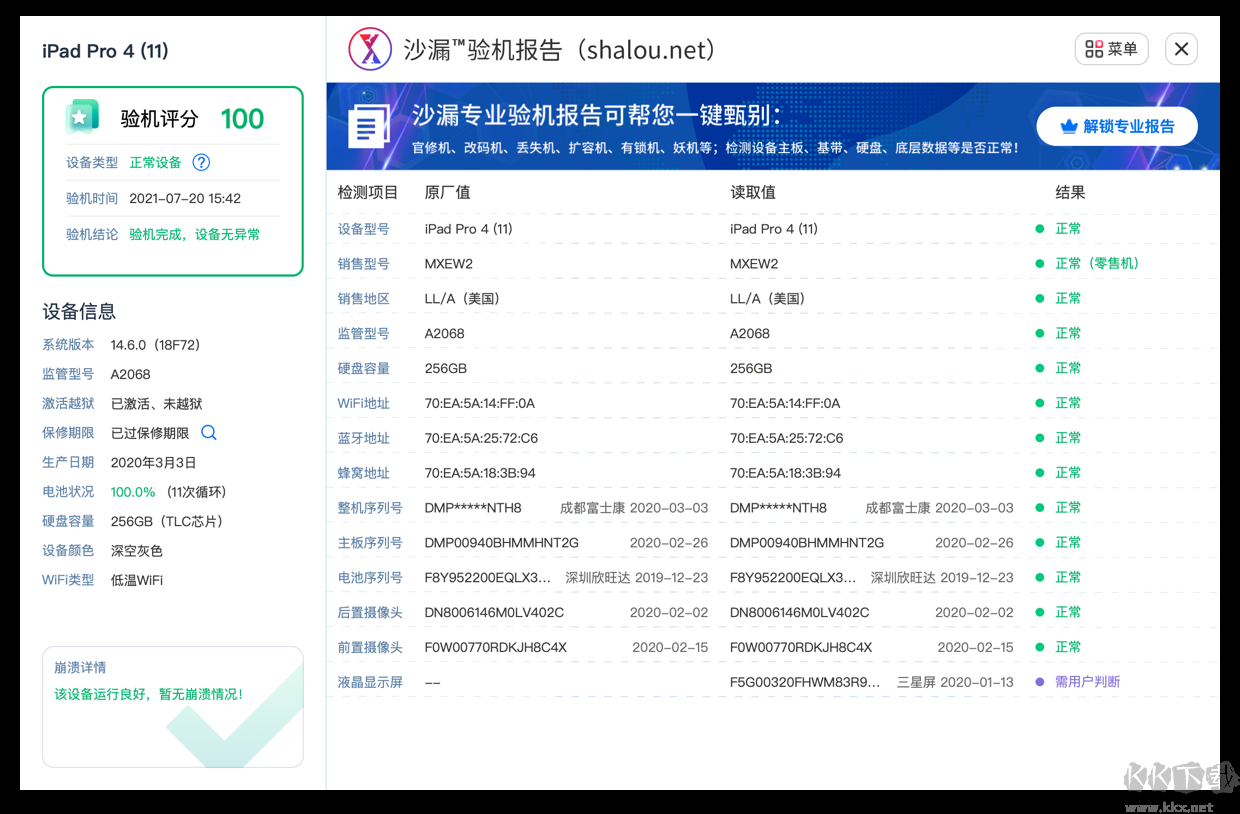The width and height of the screenshot is (1240, 814).
Task: Select the 检测项目 column header
Action: coord(369,192)
